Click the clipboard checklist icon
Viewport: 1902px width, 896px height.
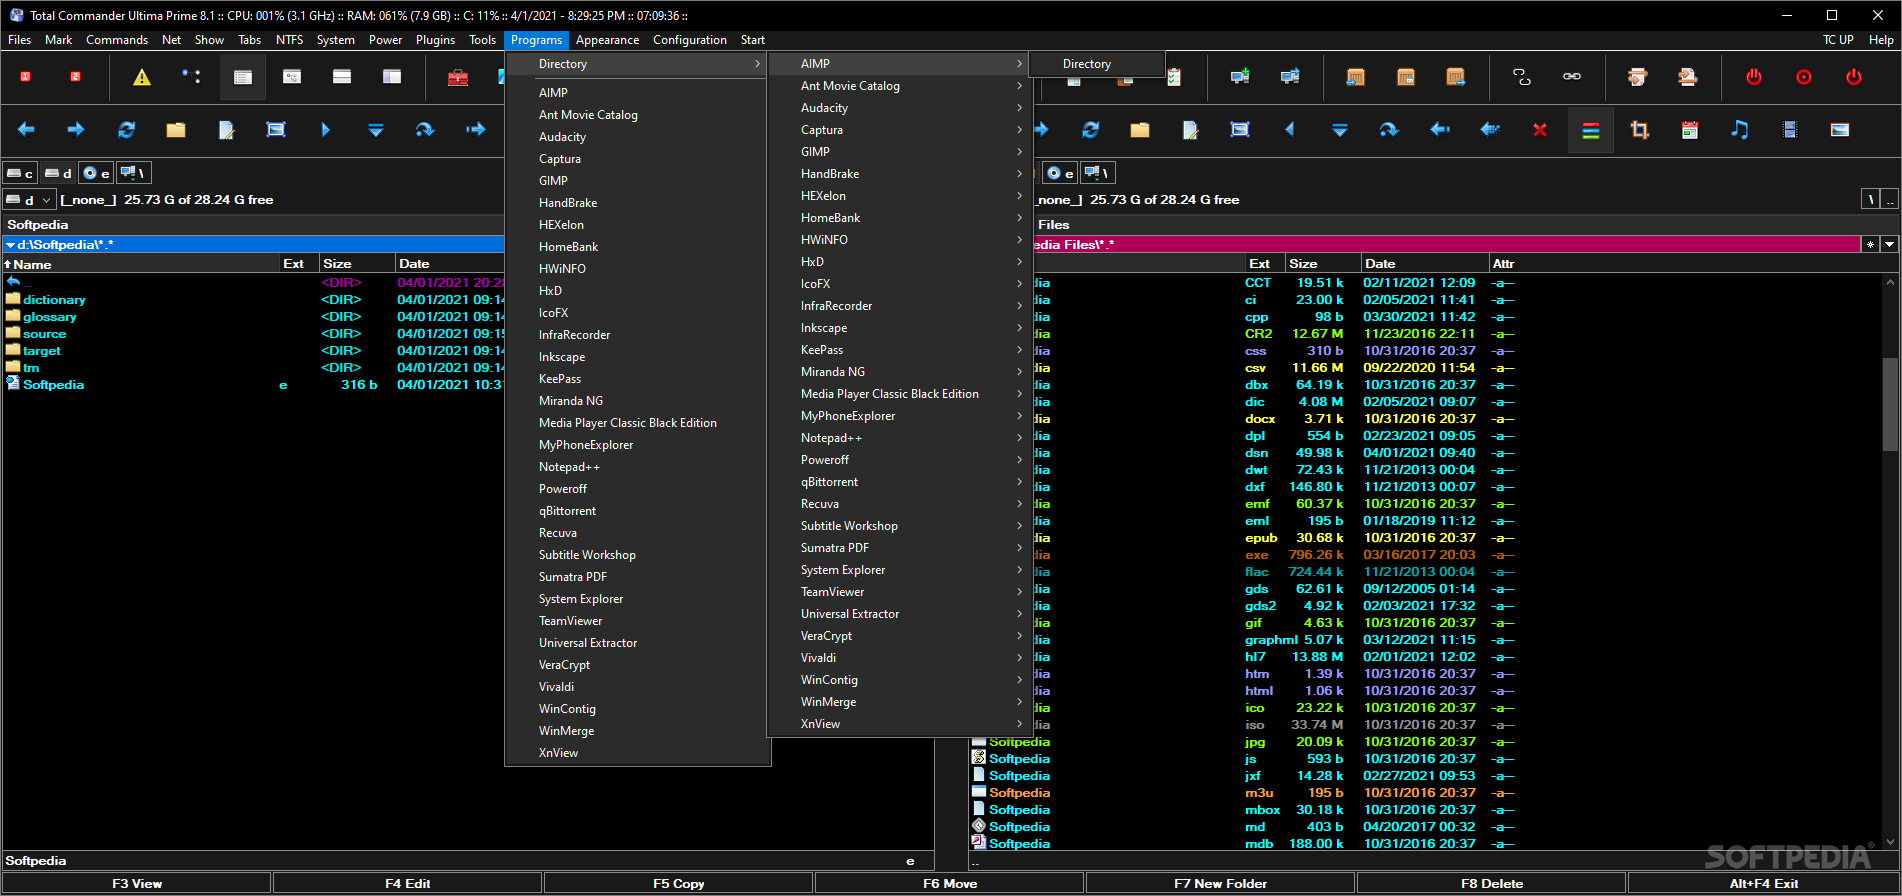click(x=1174, y=78)
